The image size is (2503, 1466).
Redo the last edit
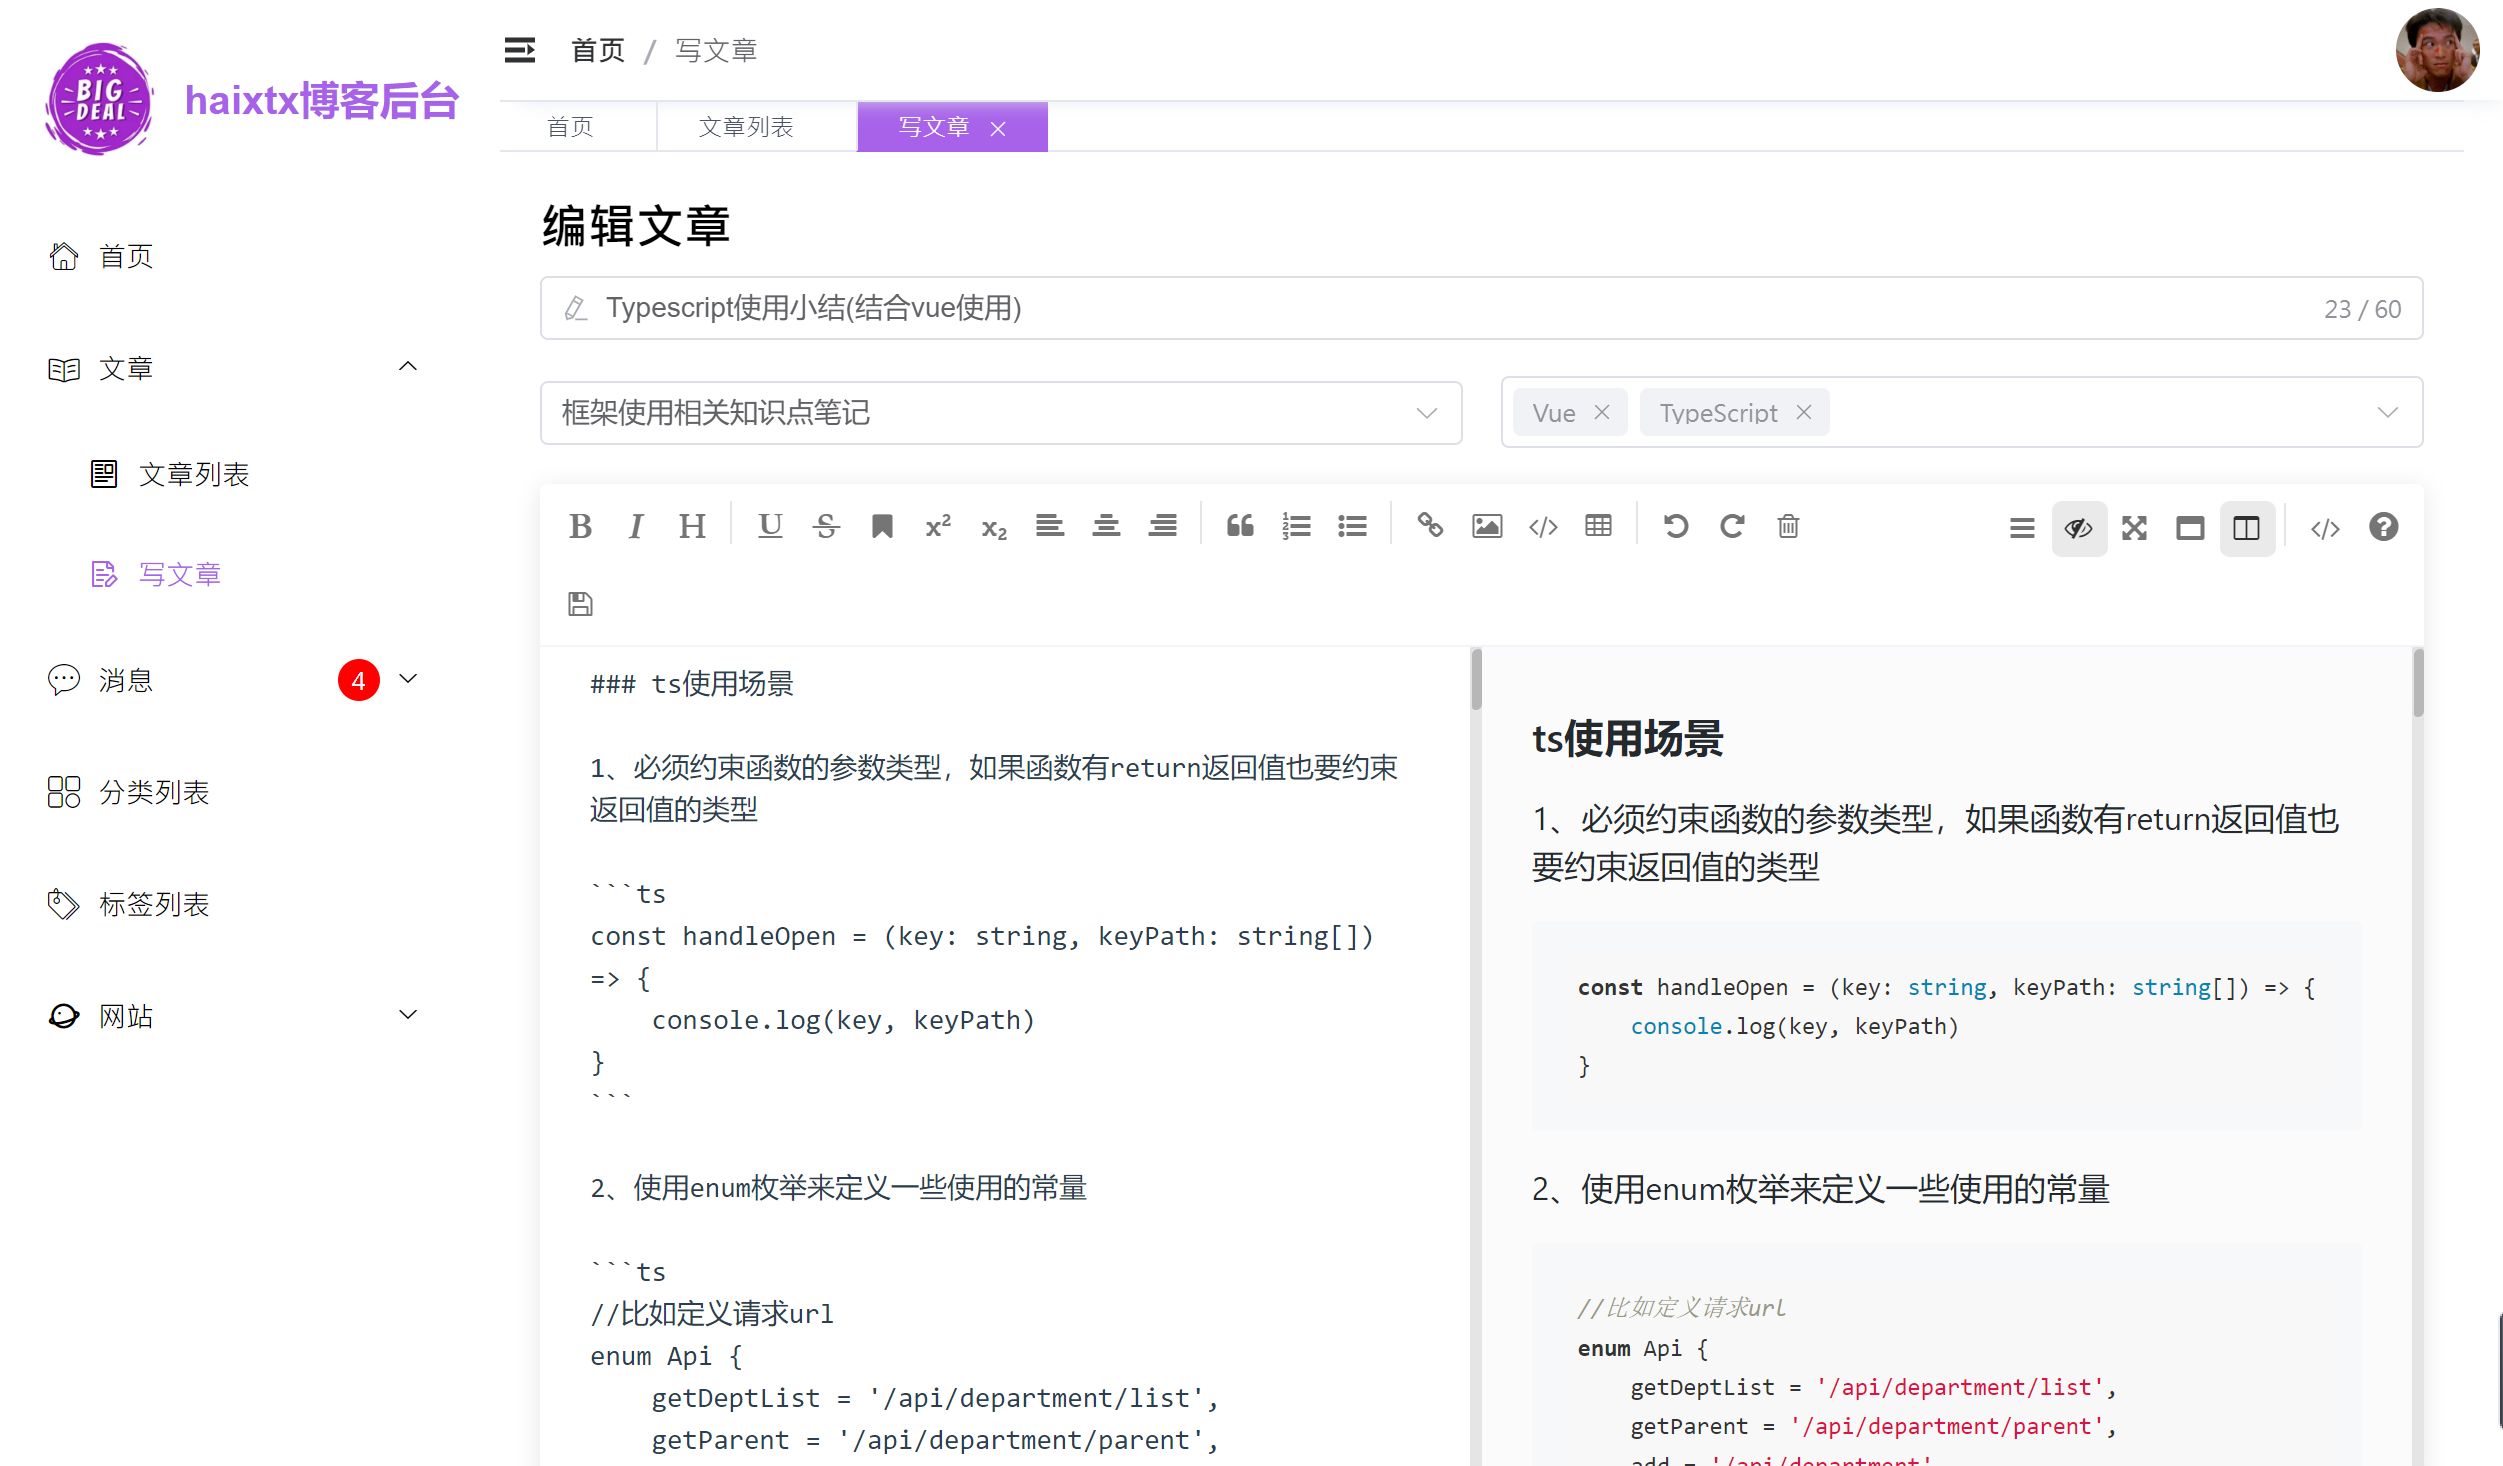[x=1732, y=526]
